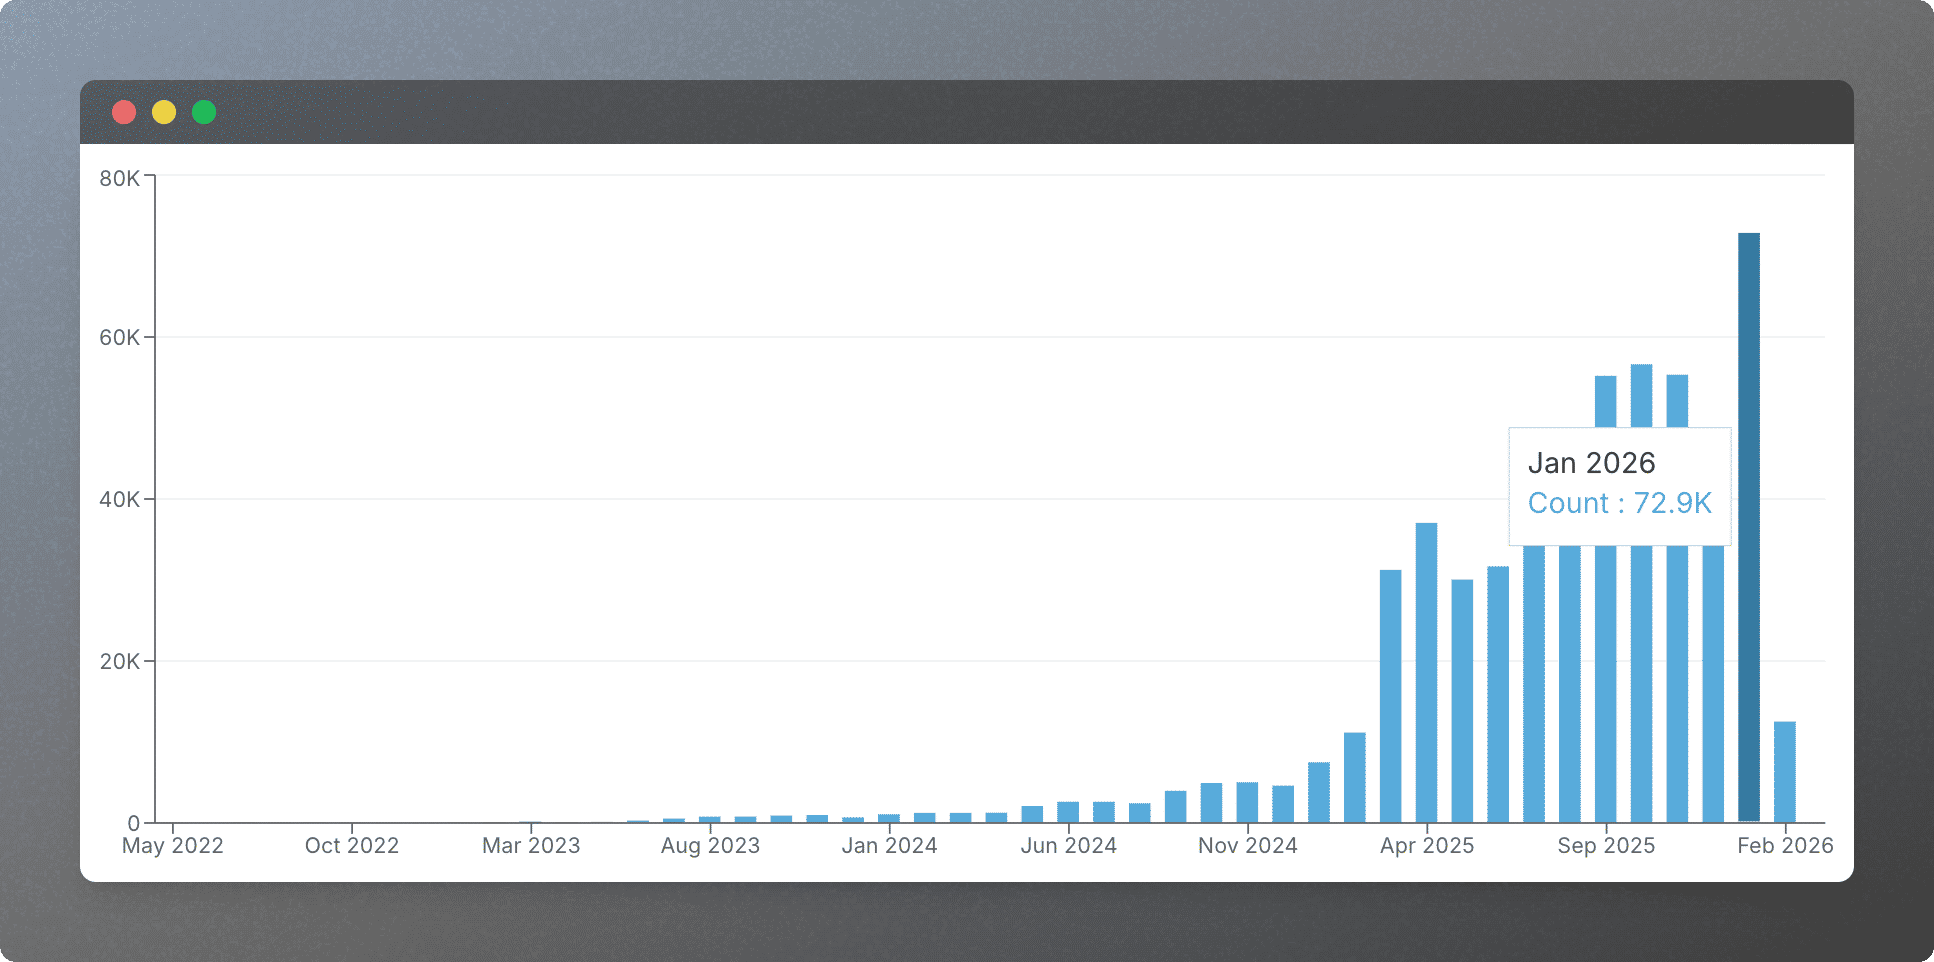Click the 'May 2022' x-axis label

[x=173, y=846]
